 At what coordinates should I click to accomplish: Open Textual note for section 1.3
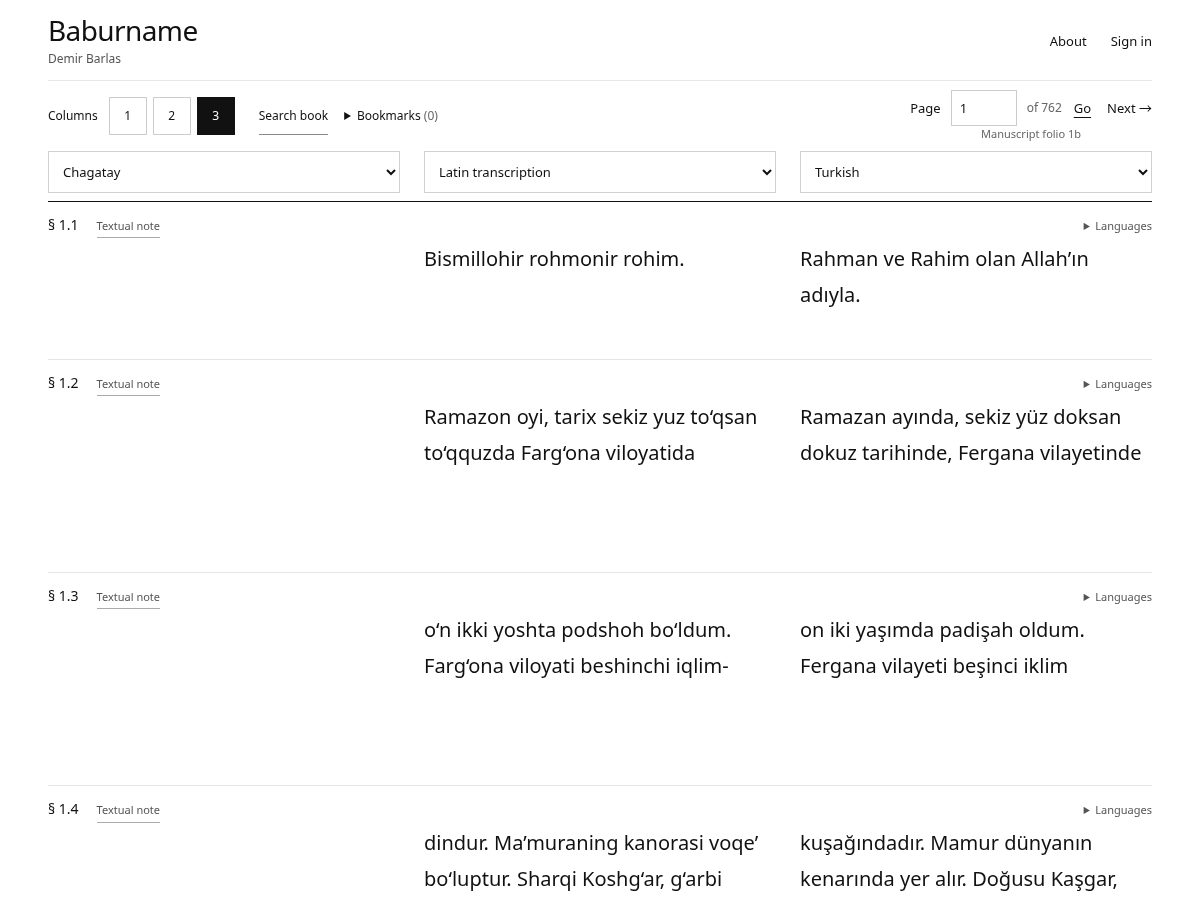[128, 597]
